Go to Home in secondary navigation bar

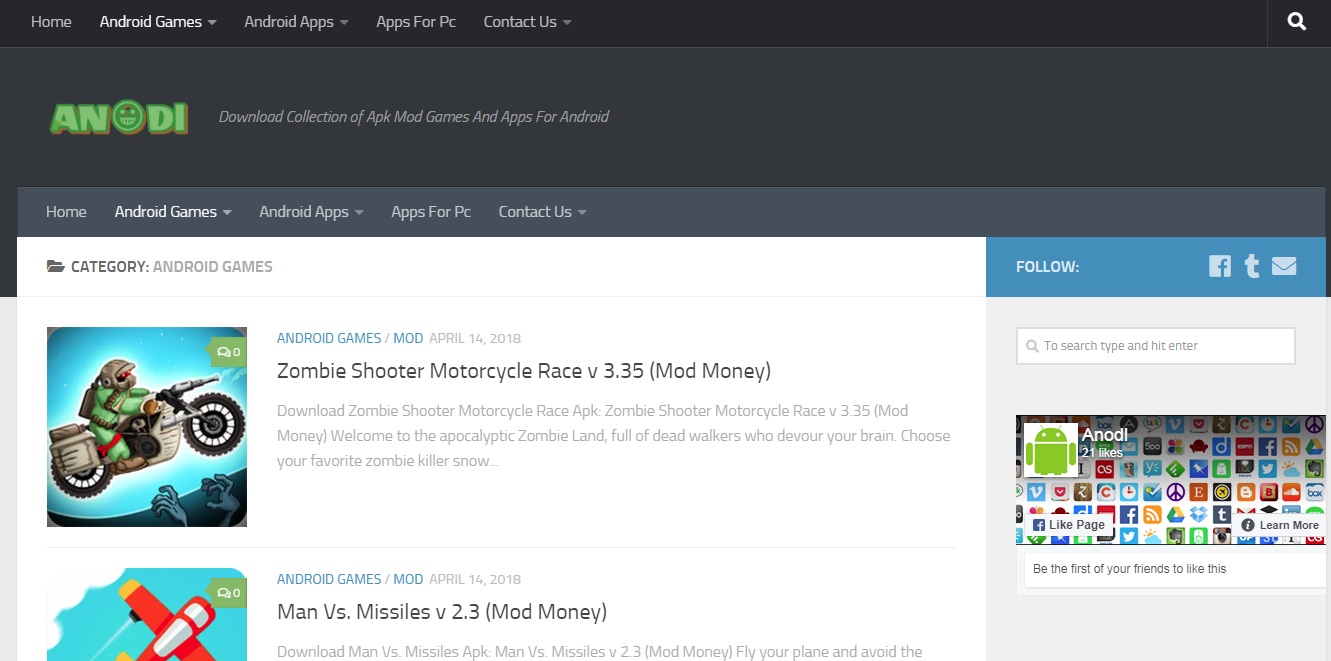[66, 212]
